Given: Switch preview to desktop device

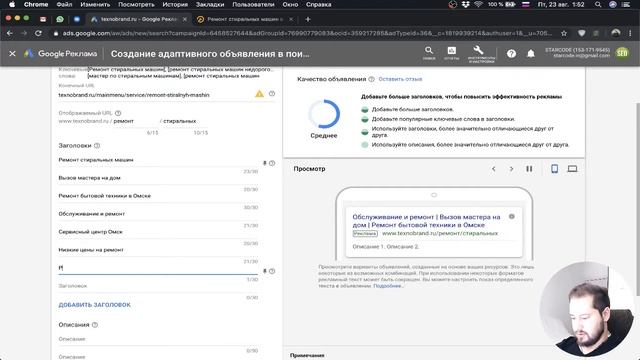Looking at the screenshot, I should click(x=572, y=169).
